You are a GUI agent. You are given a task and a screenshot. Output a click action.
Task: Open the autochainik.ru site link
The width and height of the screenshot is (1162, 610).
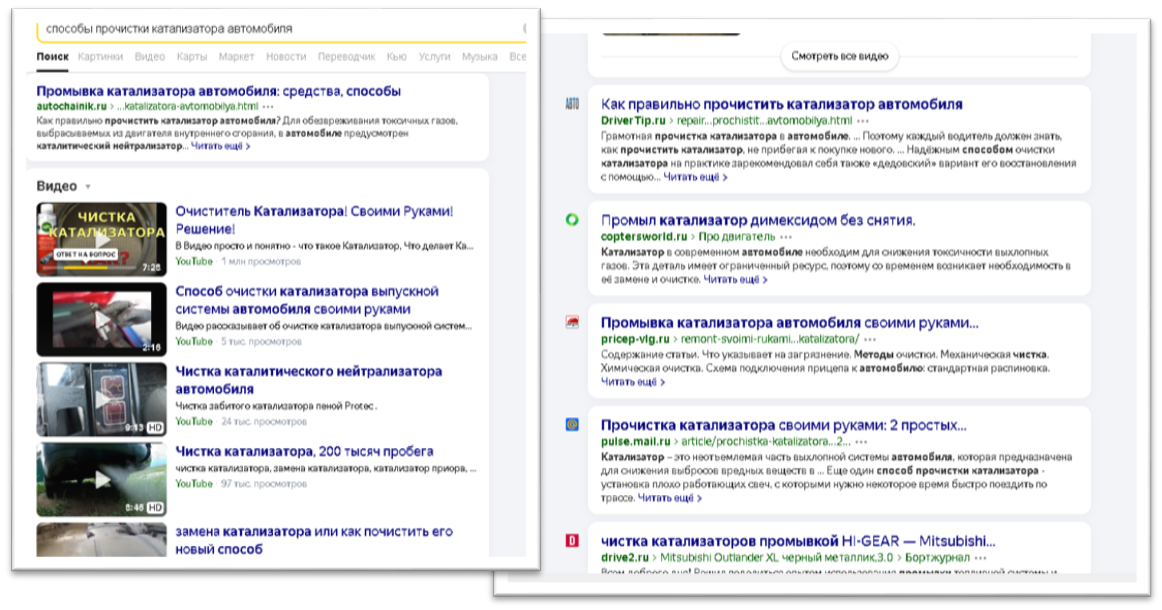click(72, 106)
